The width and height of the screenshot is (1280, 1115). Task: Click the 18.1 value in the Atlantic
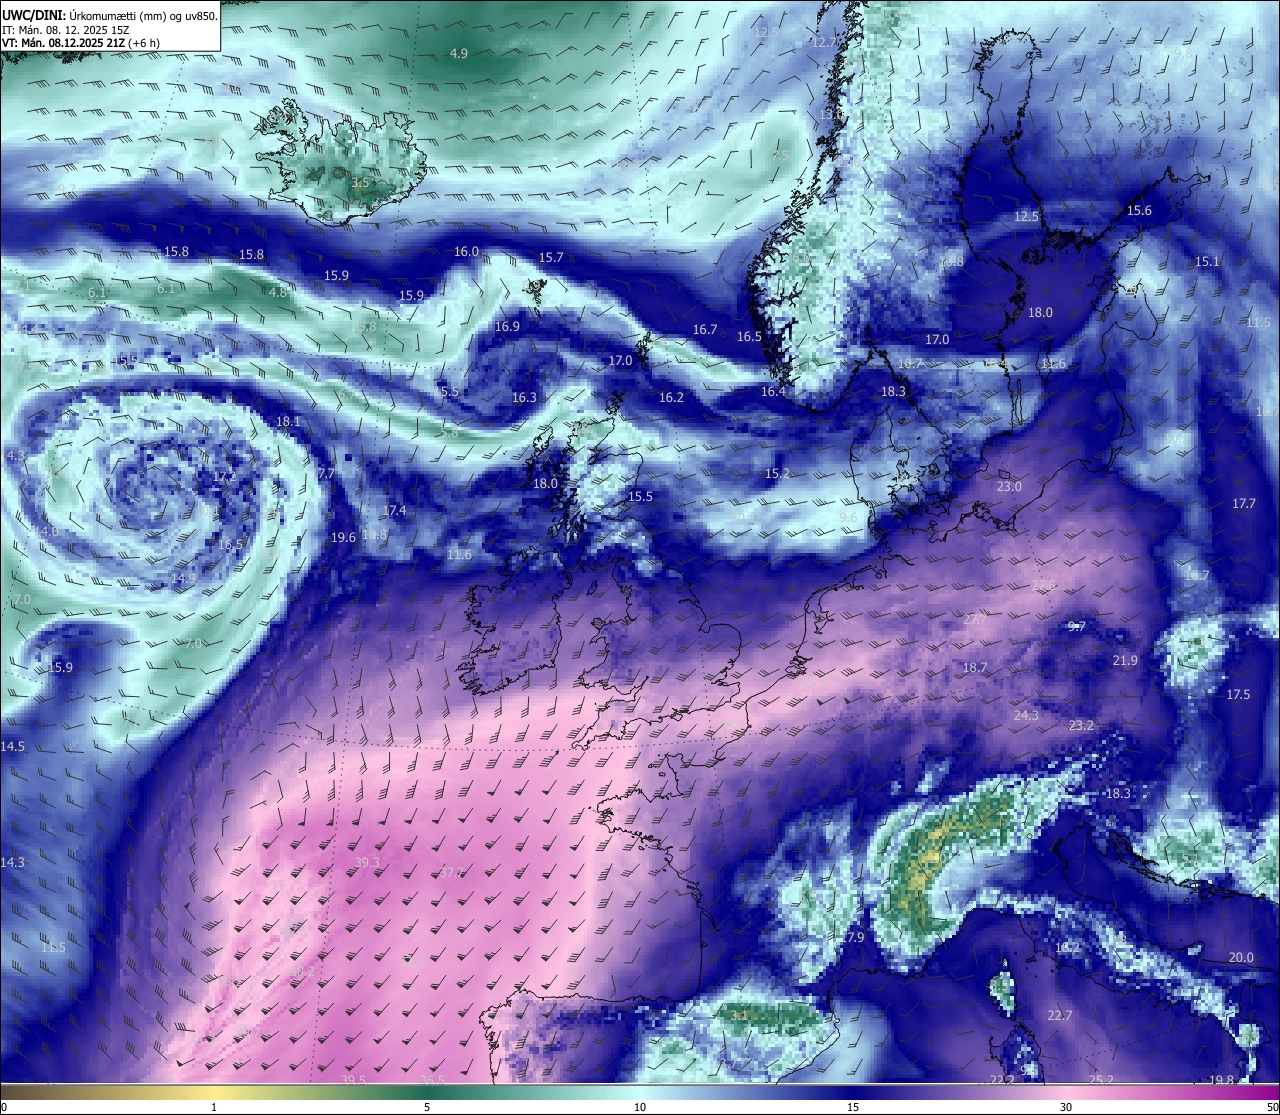coord(288,422)
